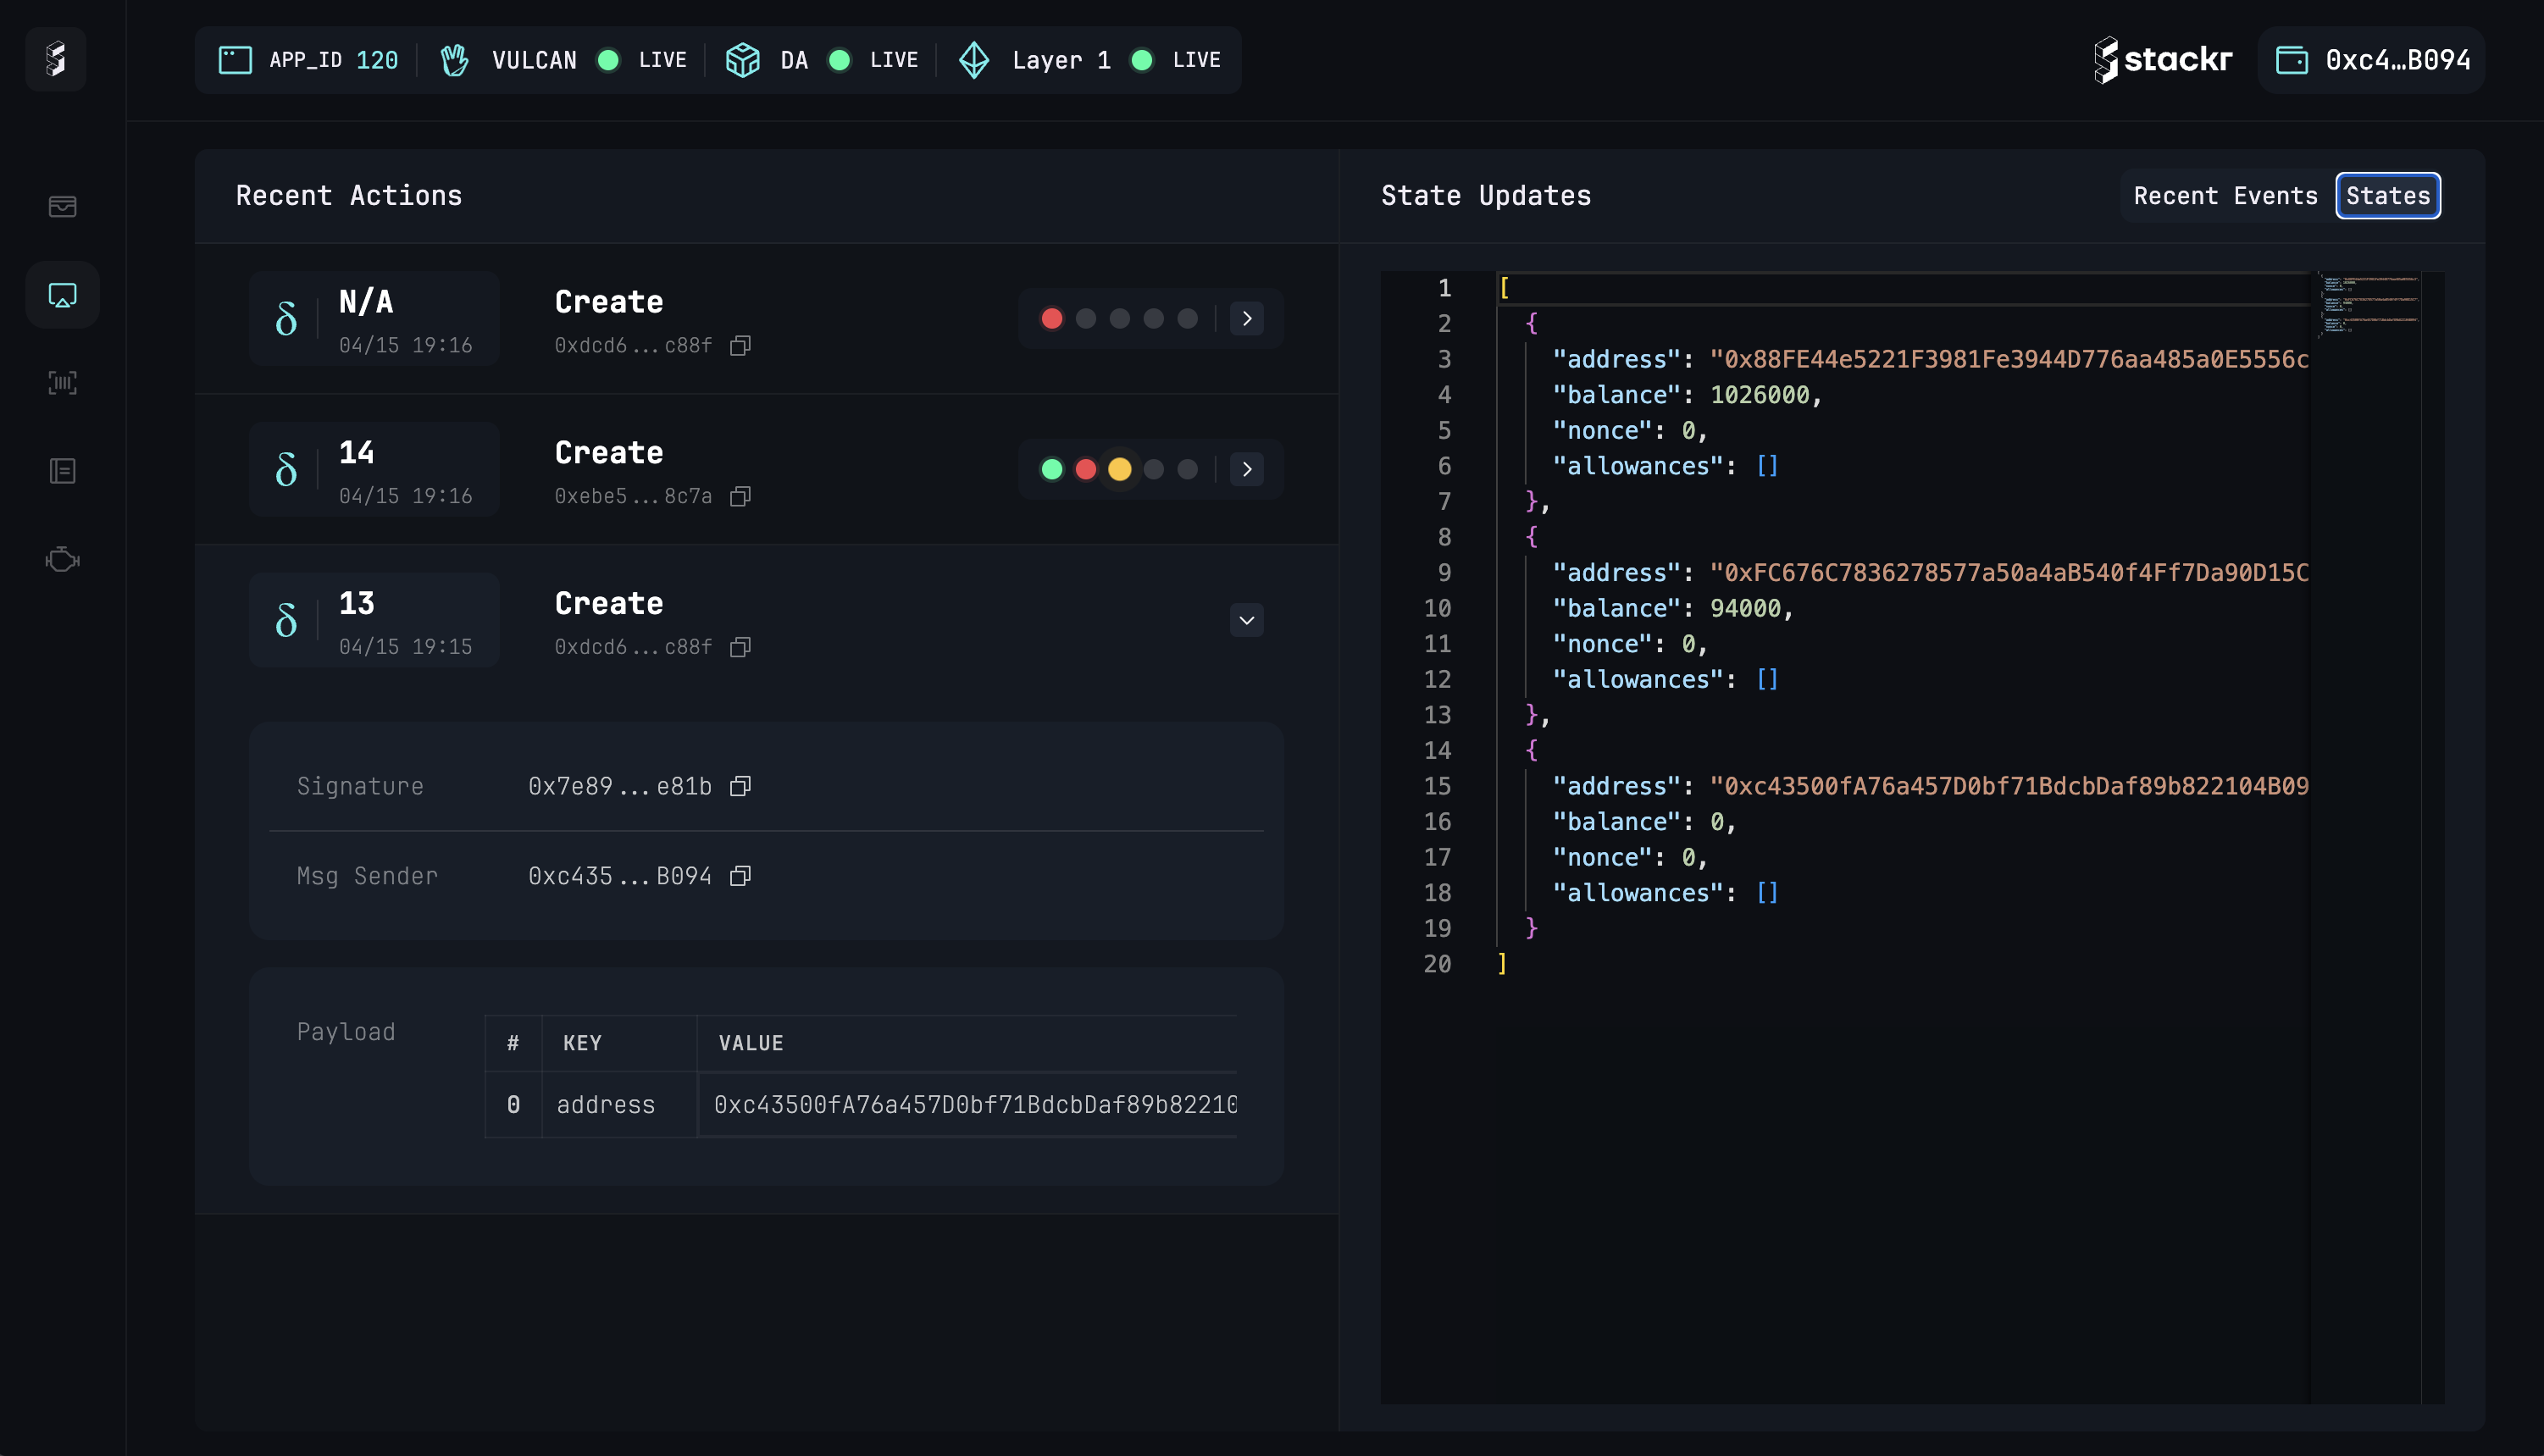The width and height of the screenshot is (2544, 1456).
Task: Toggle Layer 1 LIVE status indicator
Action: pos(1146,59)
